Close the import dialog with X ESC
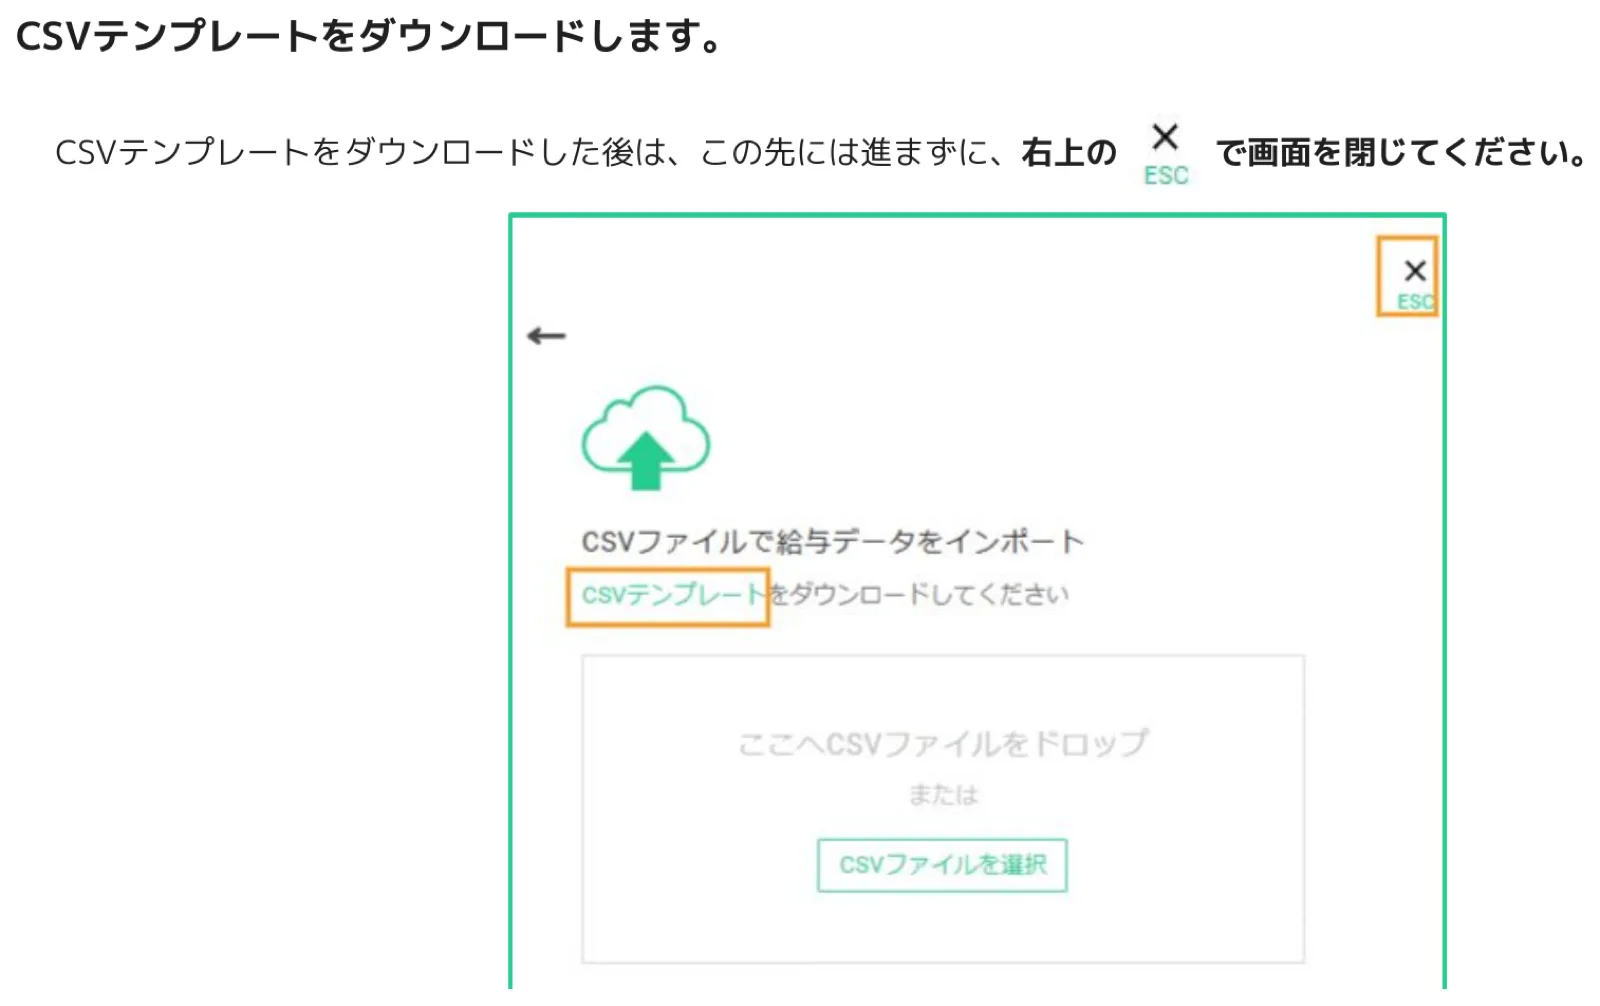Image resolution: width=1600 pixels, height=1006 pixels. (1414, 282)
